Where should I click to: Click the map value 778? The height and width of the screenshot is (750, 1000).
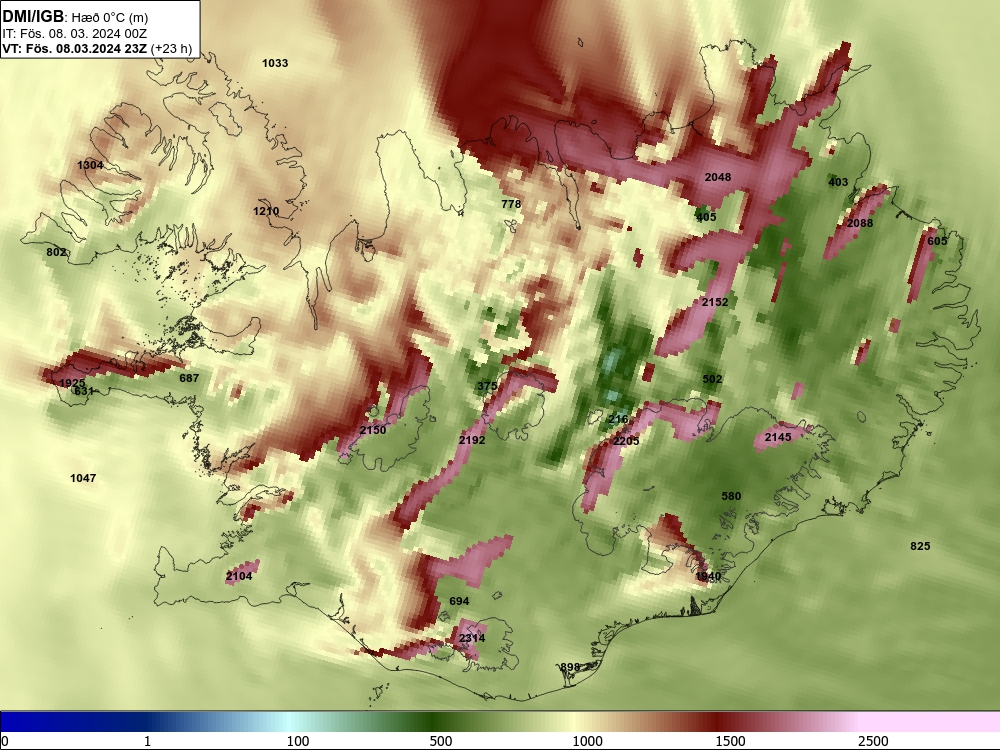511,204
